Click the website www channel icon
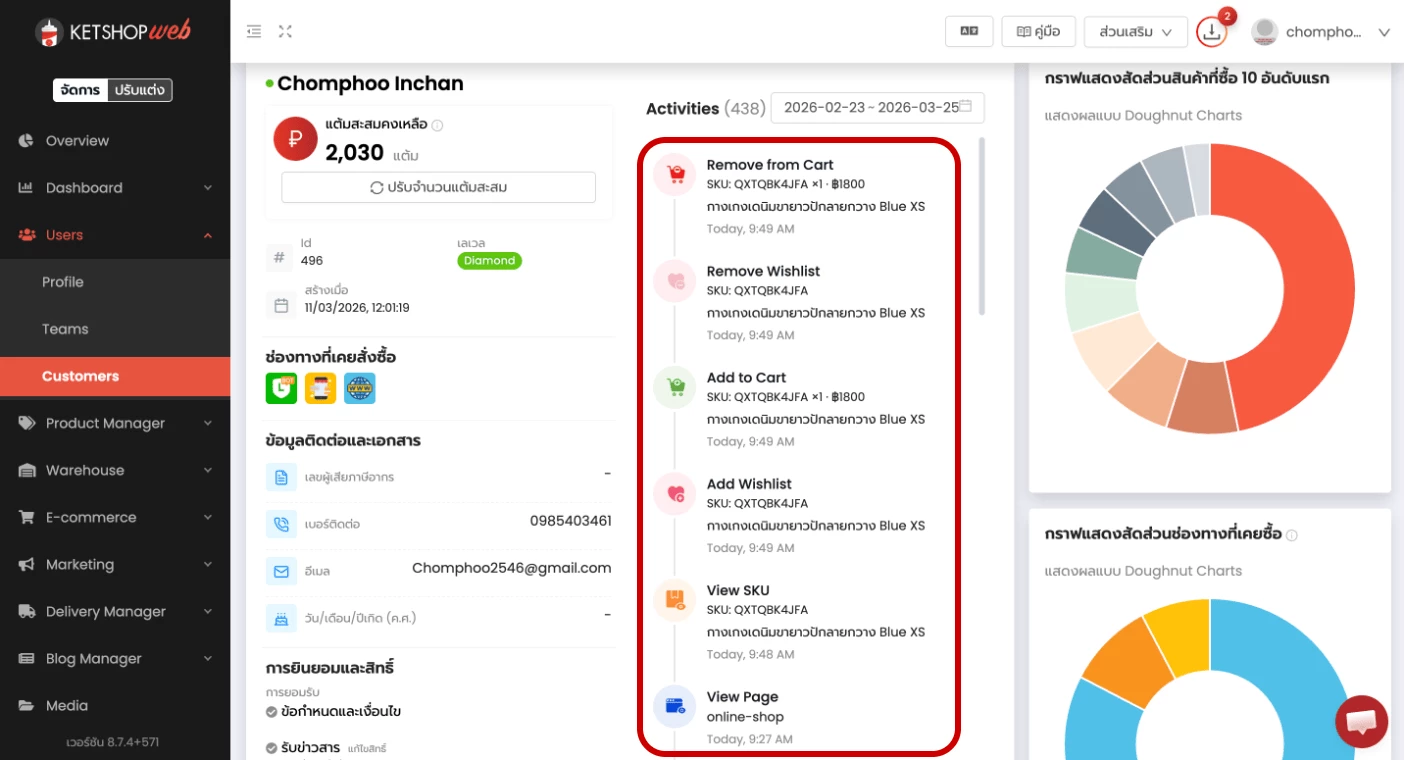The height and width of the screenshot is (760, 1406). 360,388
